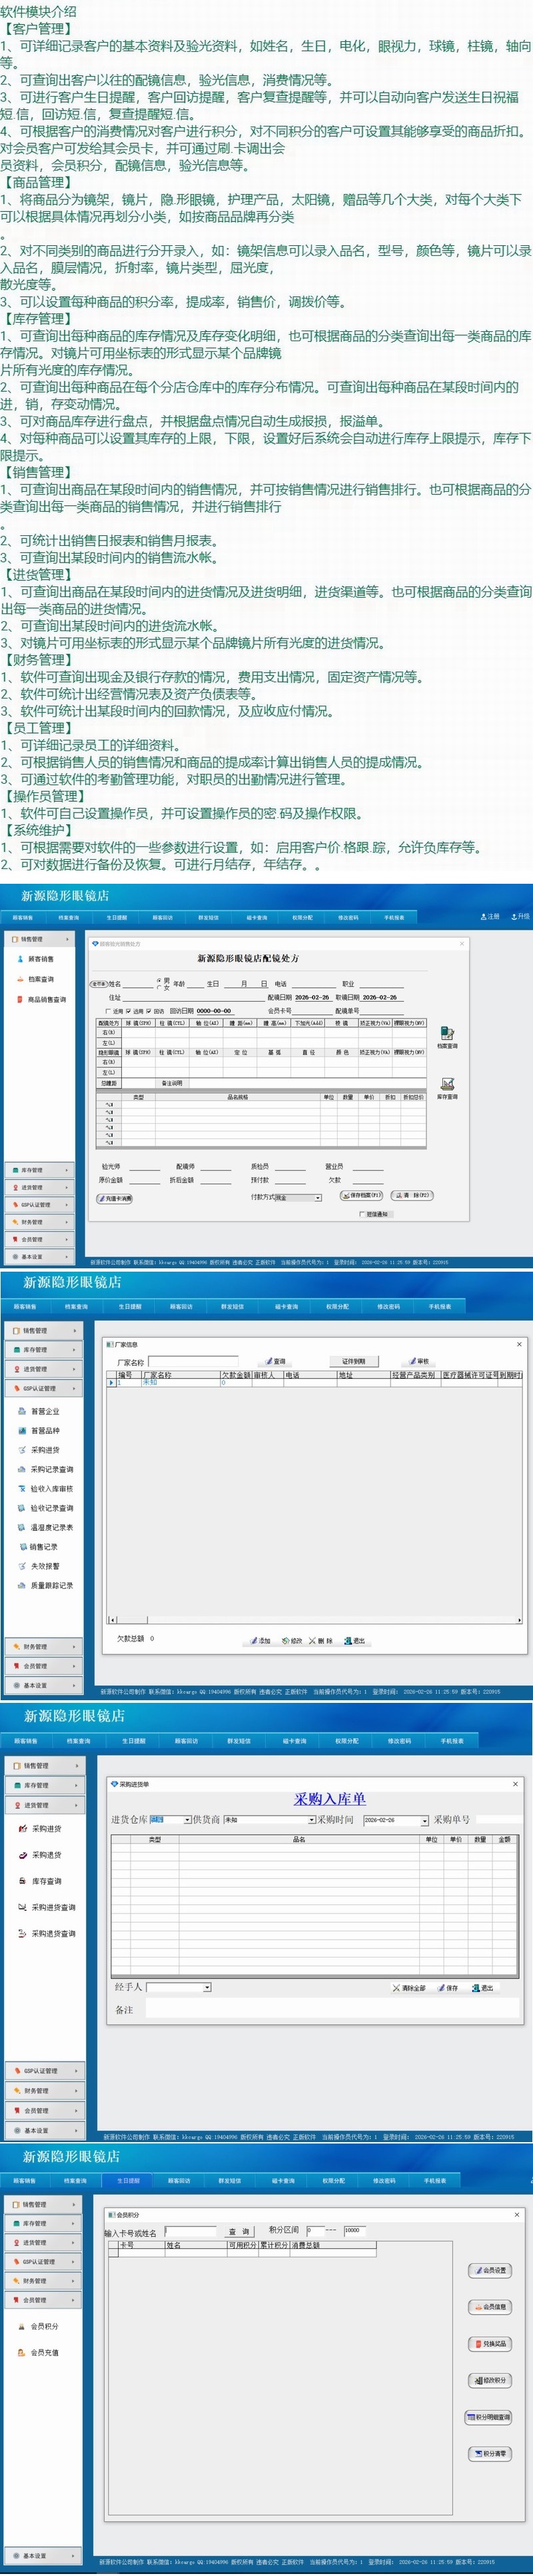Screen dimensions: 533x2576
Task: Click the 保存档案 button
Action: click(361, 1195)
